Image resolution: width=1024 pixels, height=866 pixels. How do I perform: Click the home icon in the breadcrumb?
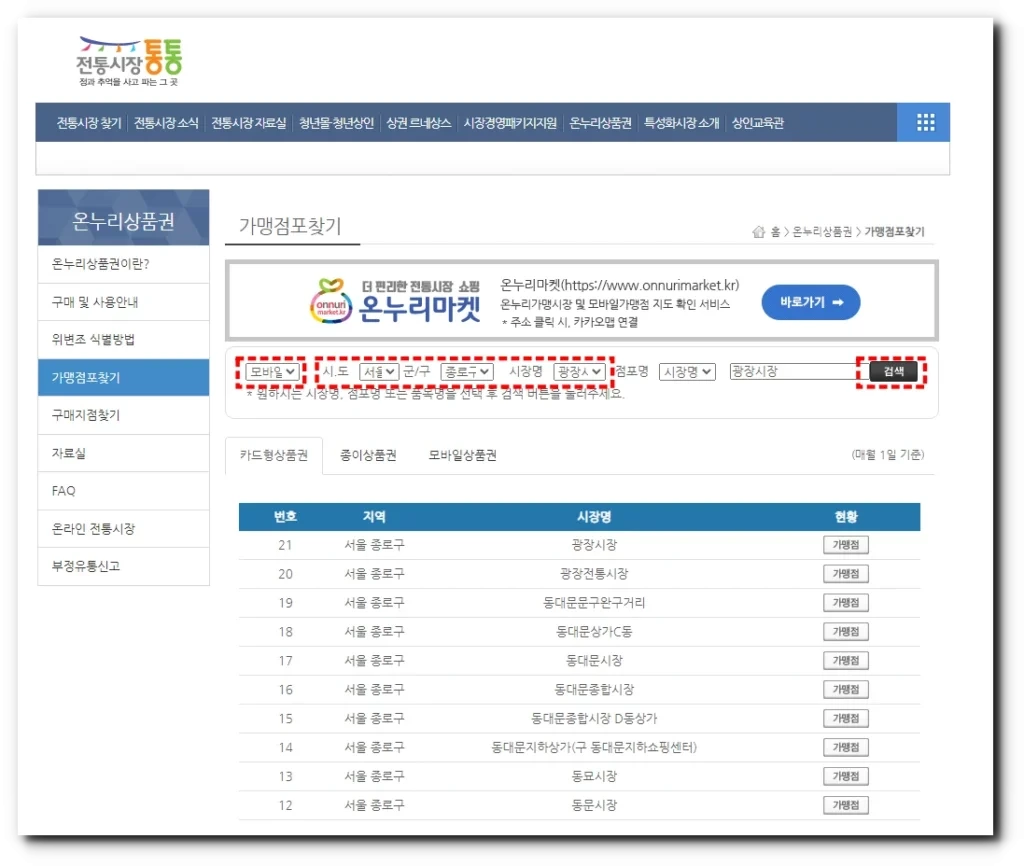[758, 229]
